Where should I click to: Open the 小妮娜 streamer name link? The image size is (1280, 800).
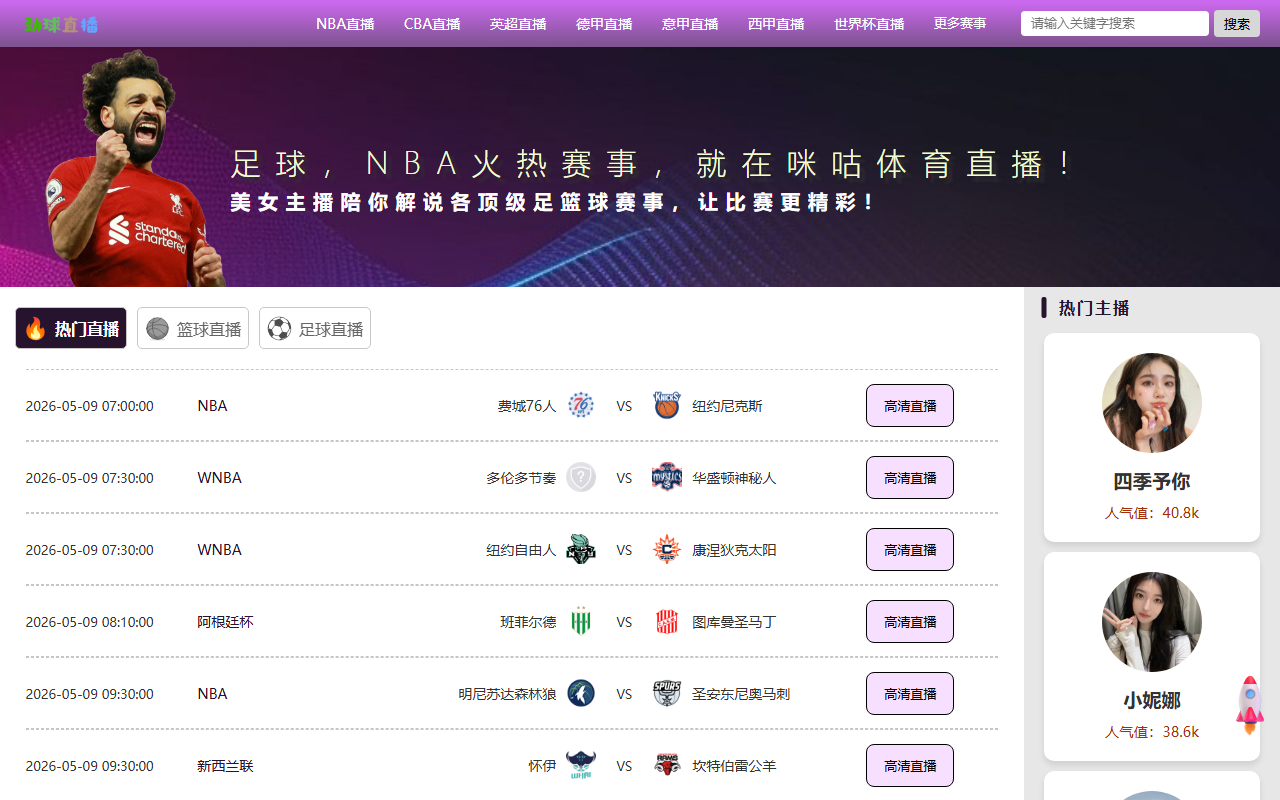click(1152, 700)
